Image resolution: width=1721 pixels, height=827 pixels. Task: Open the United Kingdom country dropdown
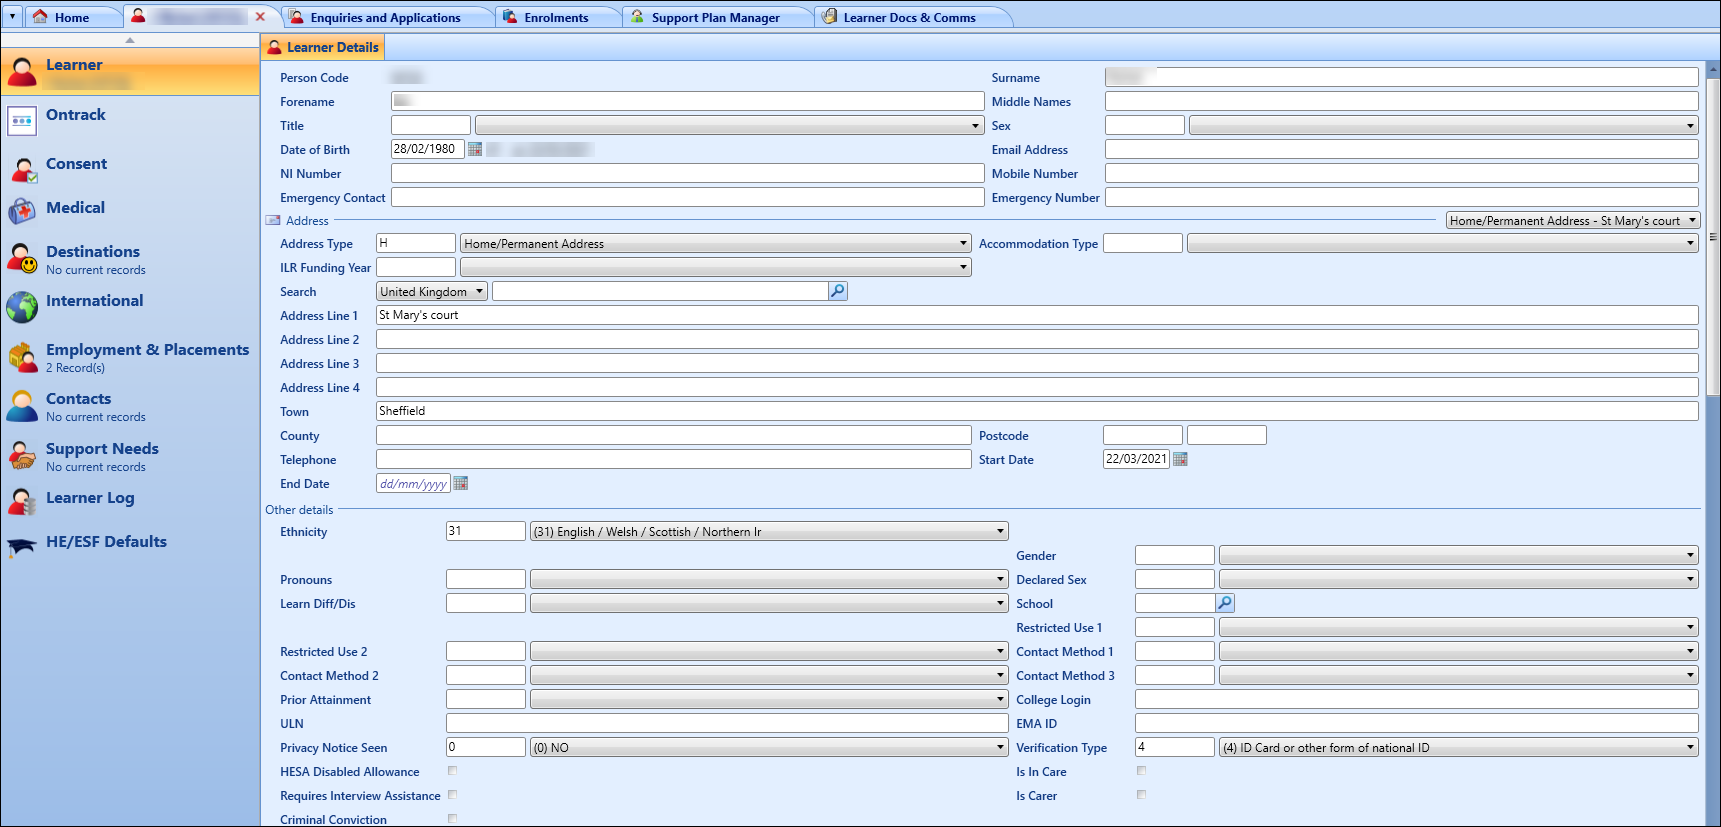coord(431,292)
